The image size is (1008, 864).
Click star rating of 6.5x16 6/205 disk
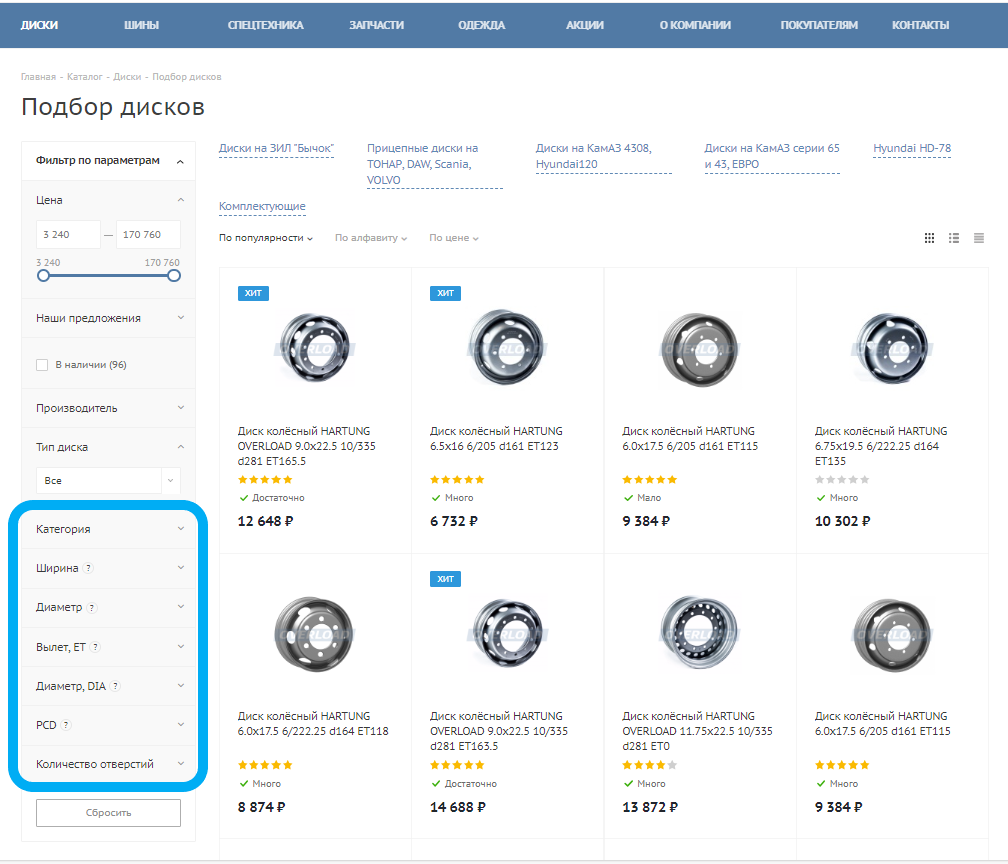click(x=457, y=480)
